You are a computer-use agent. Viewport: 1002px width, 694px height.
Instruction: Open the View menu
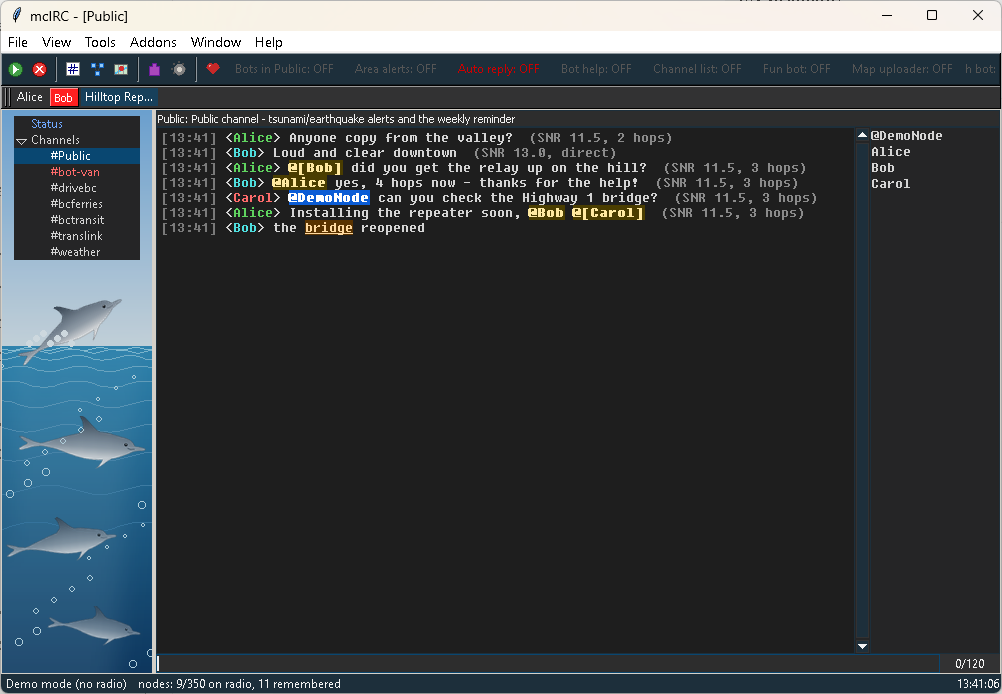pos(56,42)
